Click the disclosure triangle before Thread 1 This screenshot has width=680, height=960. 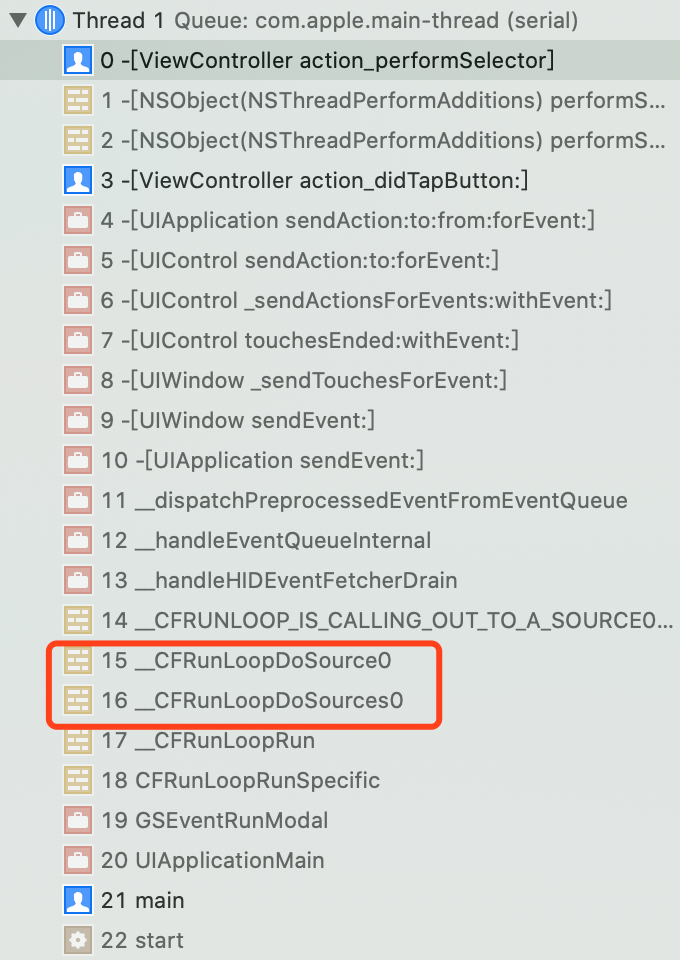click(14, 19)
